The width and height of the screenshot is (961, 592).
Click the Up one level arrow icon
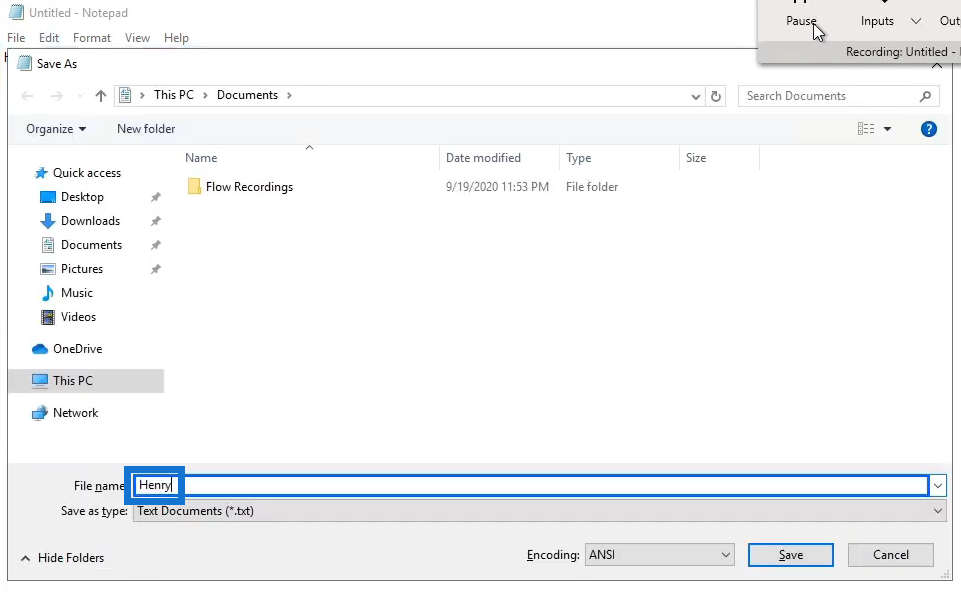tap(101, 96)
